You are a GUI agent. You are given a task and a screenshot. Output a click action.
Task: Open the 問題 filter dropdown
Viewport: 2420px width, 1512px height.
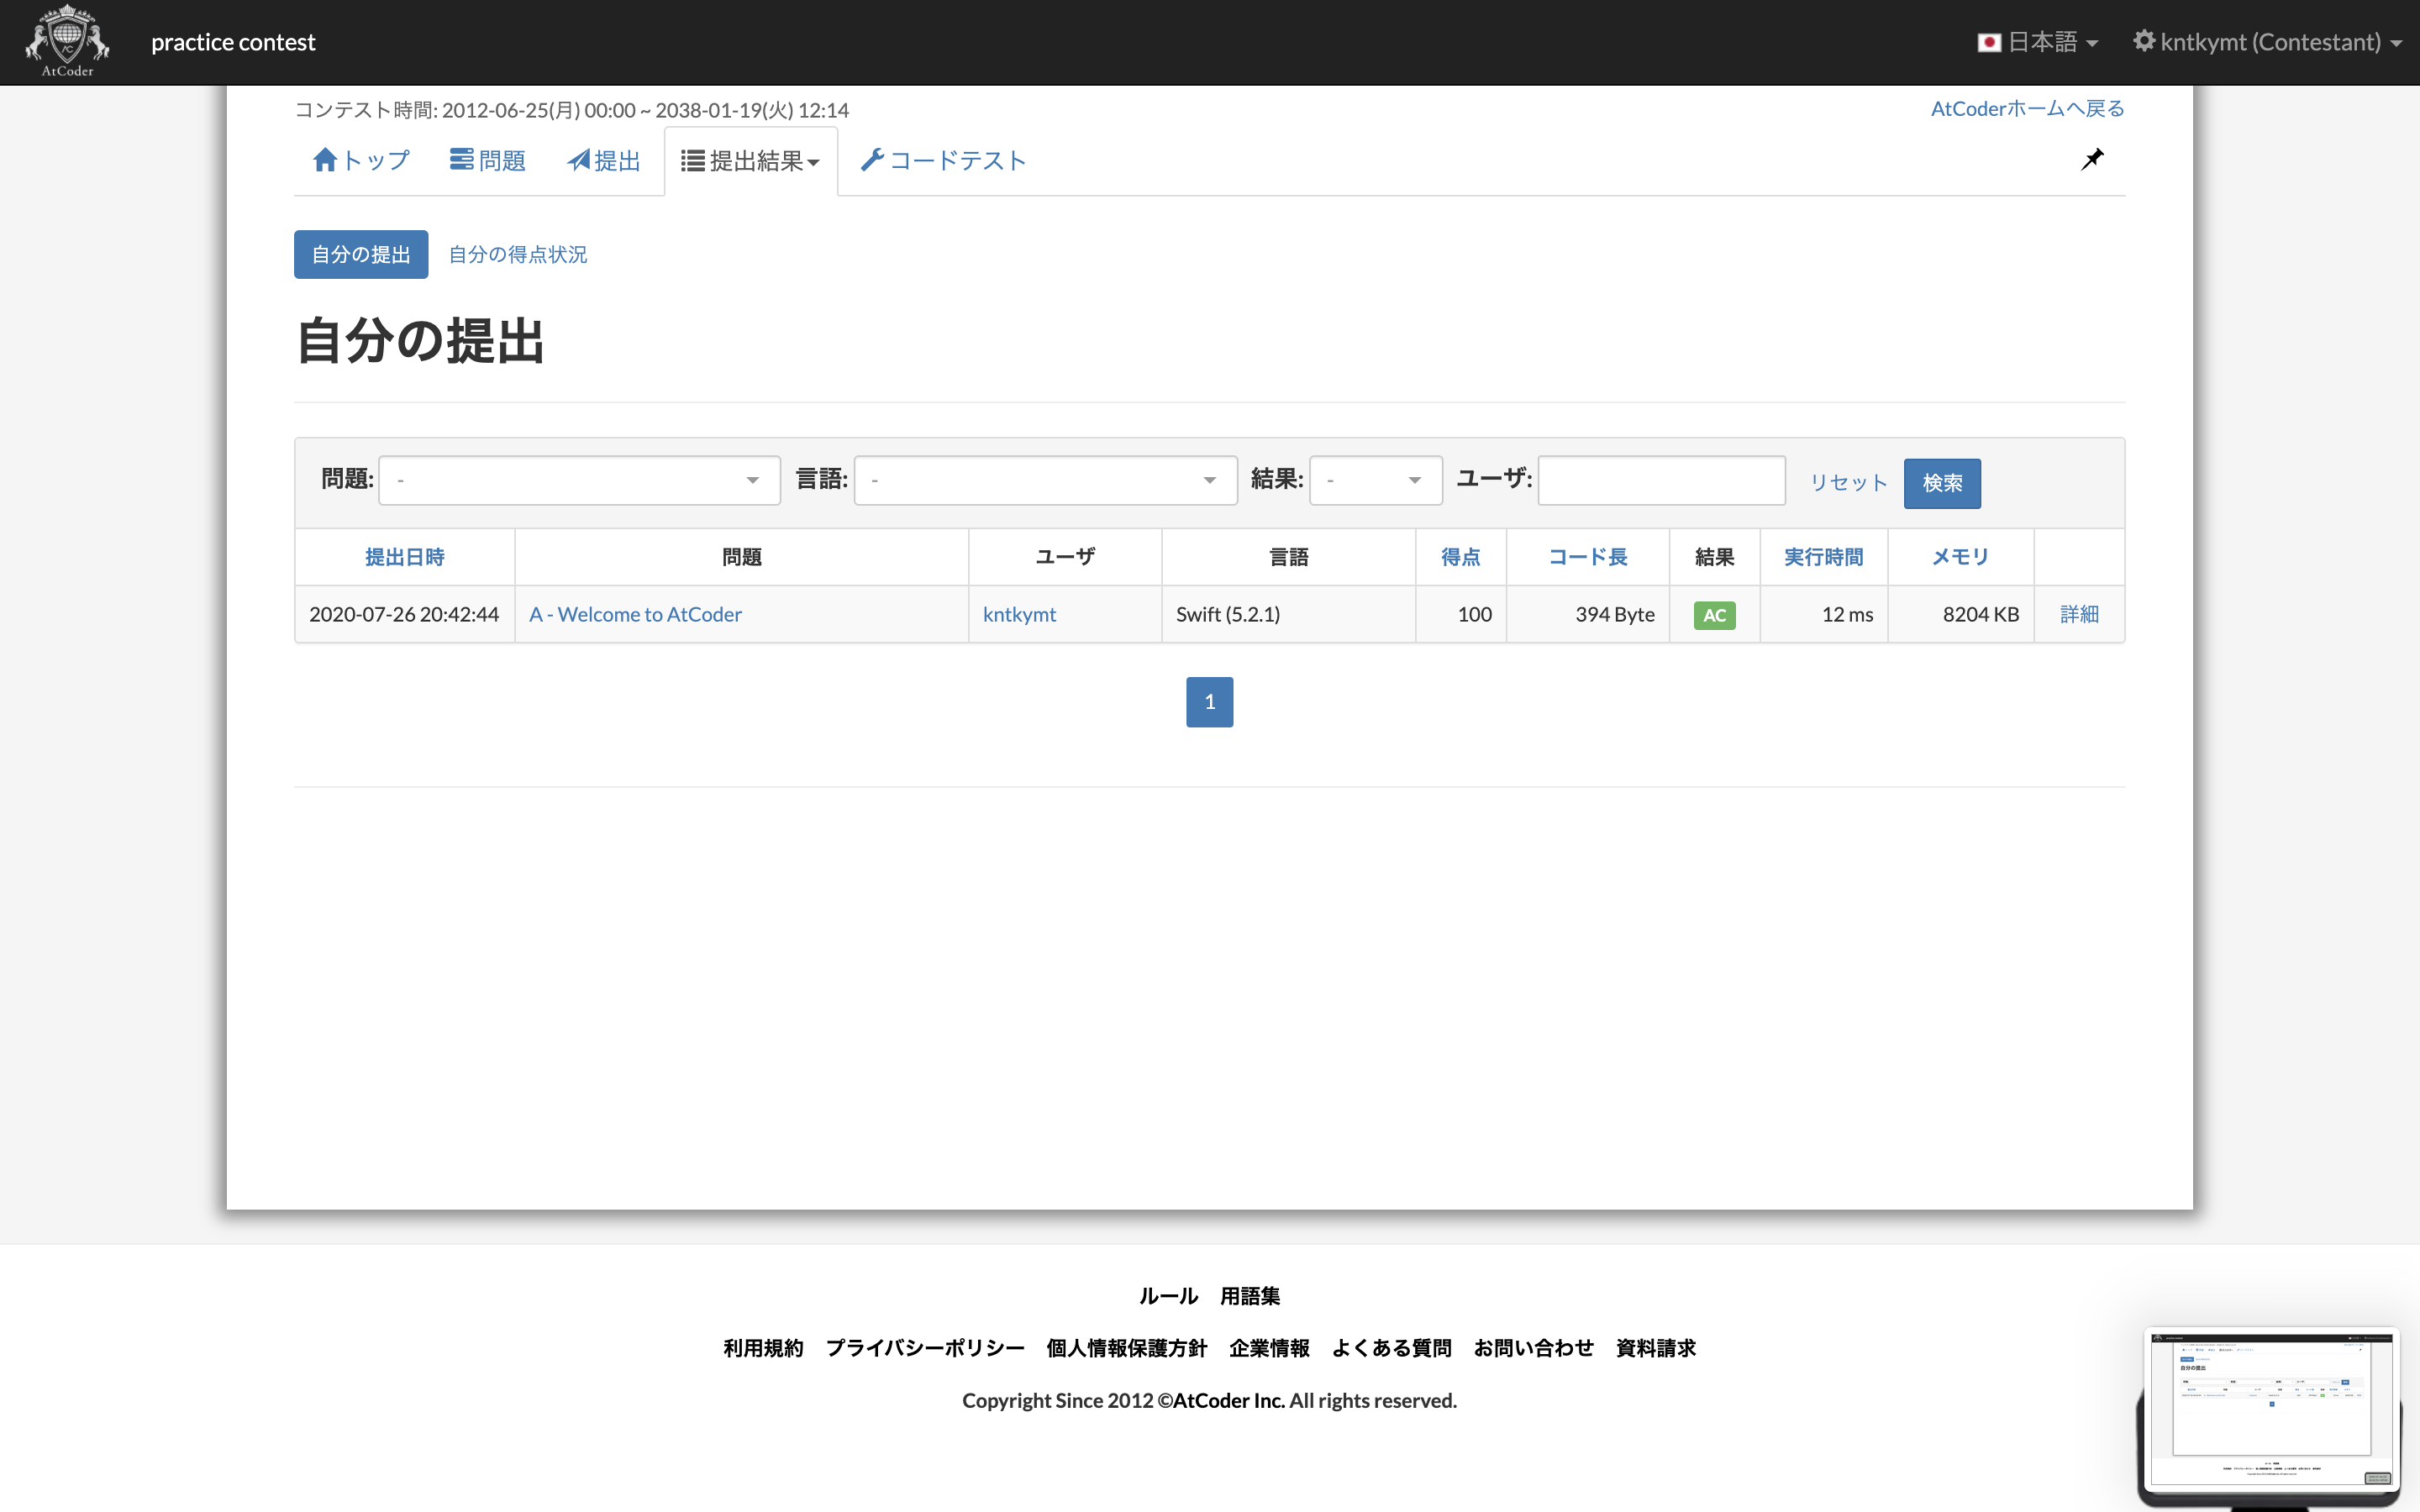pyautogui.click(x=579, y=481)
